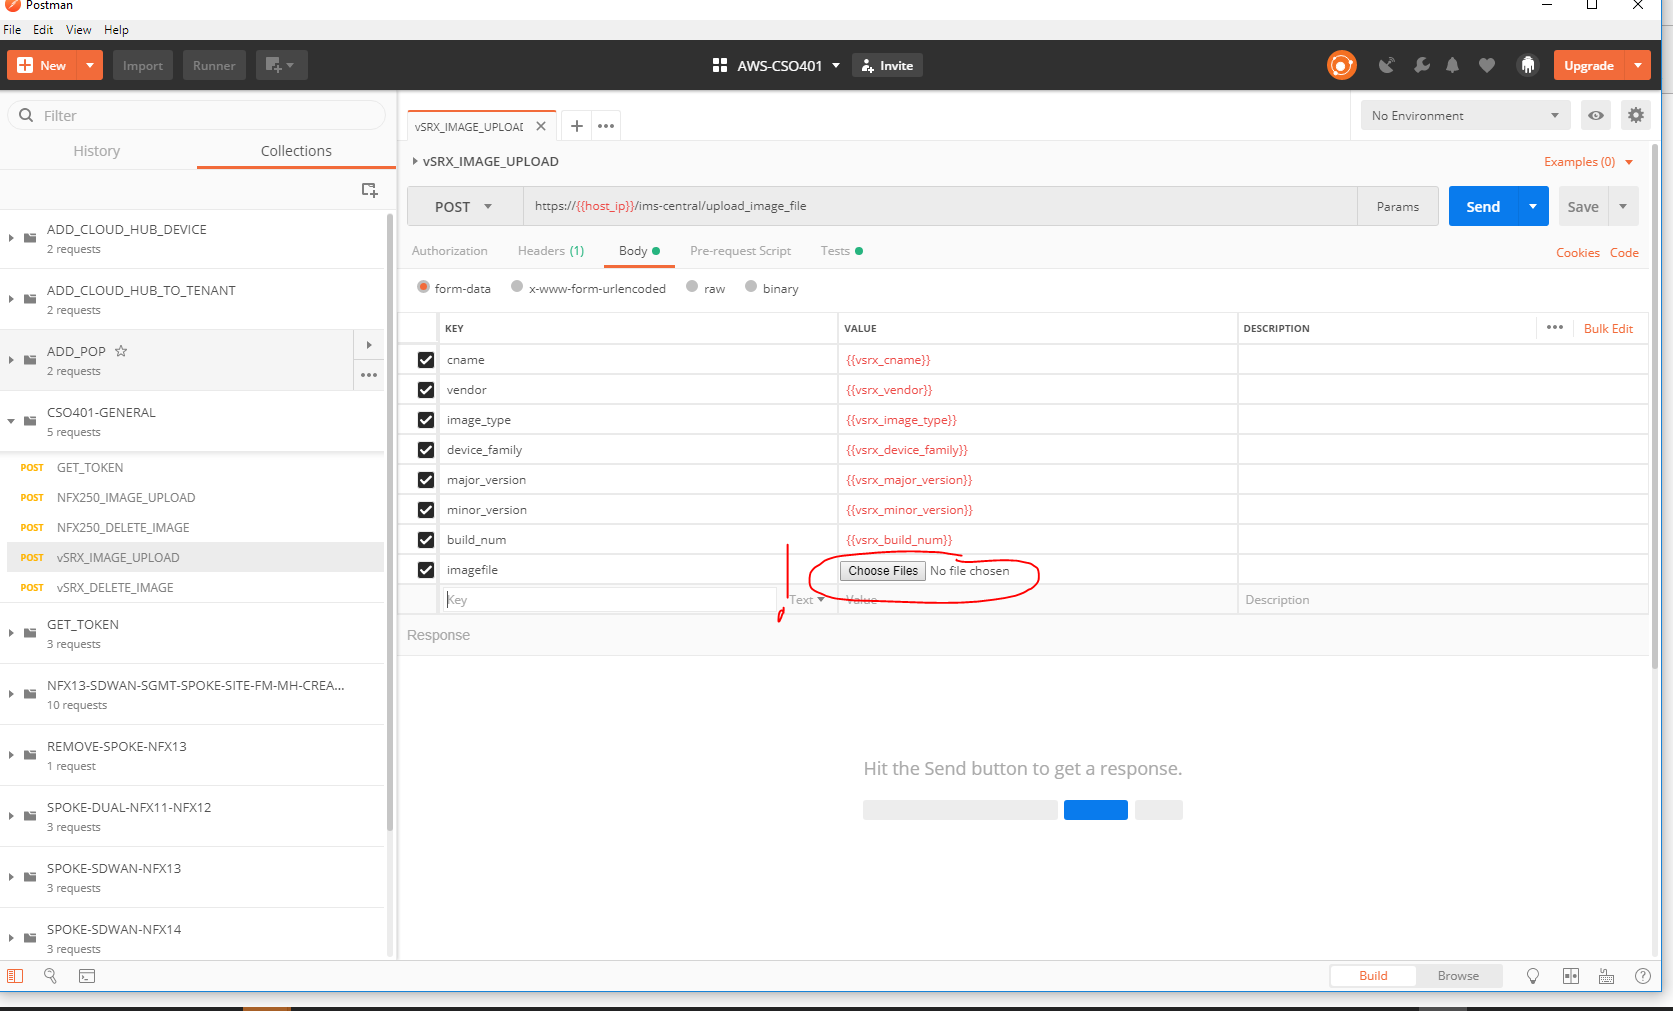Expand the No Environment dropdown

[1463, 115]
